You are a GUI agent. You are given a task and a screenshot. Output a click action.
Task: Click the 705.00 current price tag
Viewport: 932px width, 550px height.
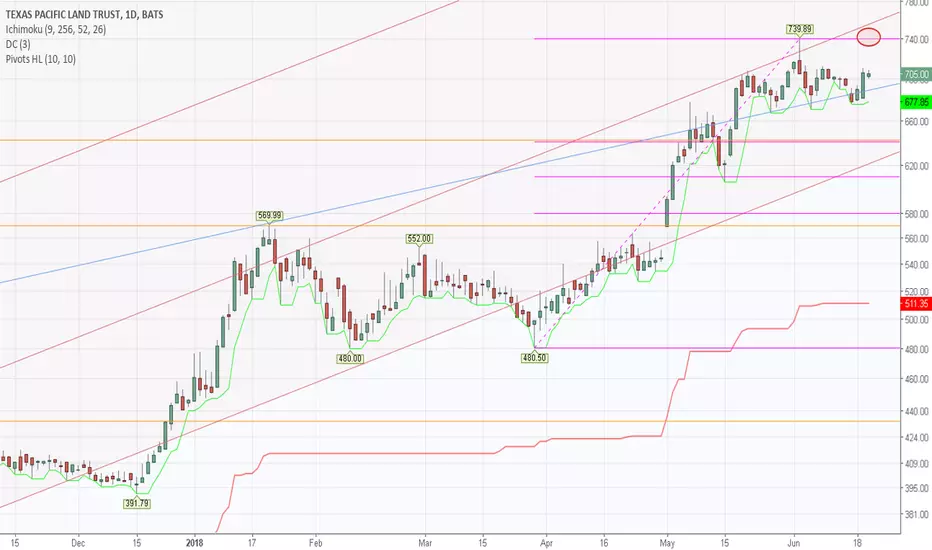click(x=915, y=74)
